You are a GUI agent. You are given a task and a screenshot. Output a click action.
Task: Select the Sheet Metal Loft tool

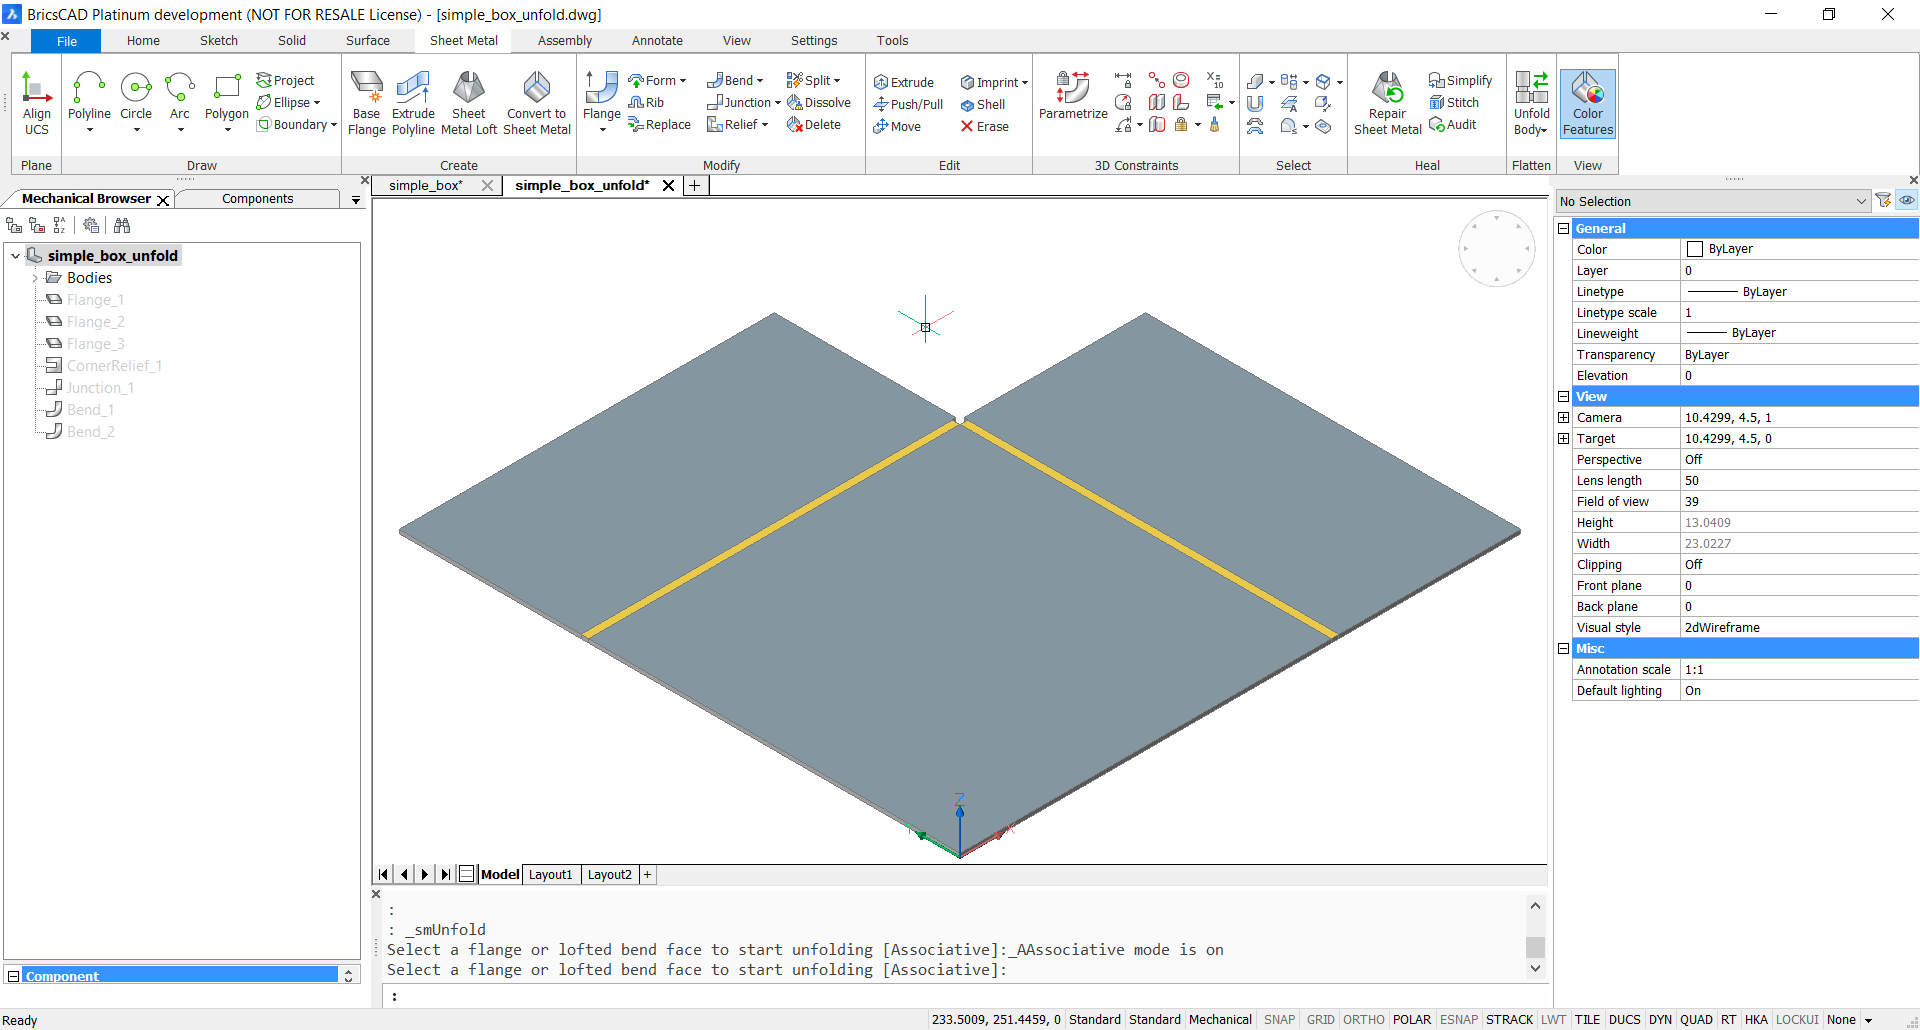coord(468,103)
